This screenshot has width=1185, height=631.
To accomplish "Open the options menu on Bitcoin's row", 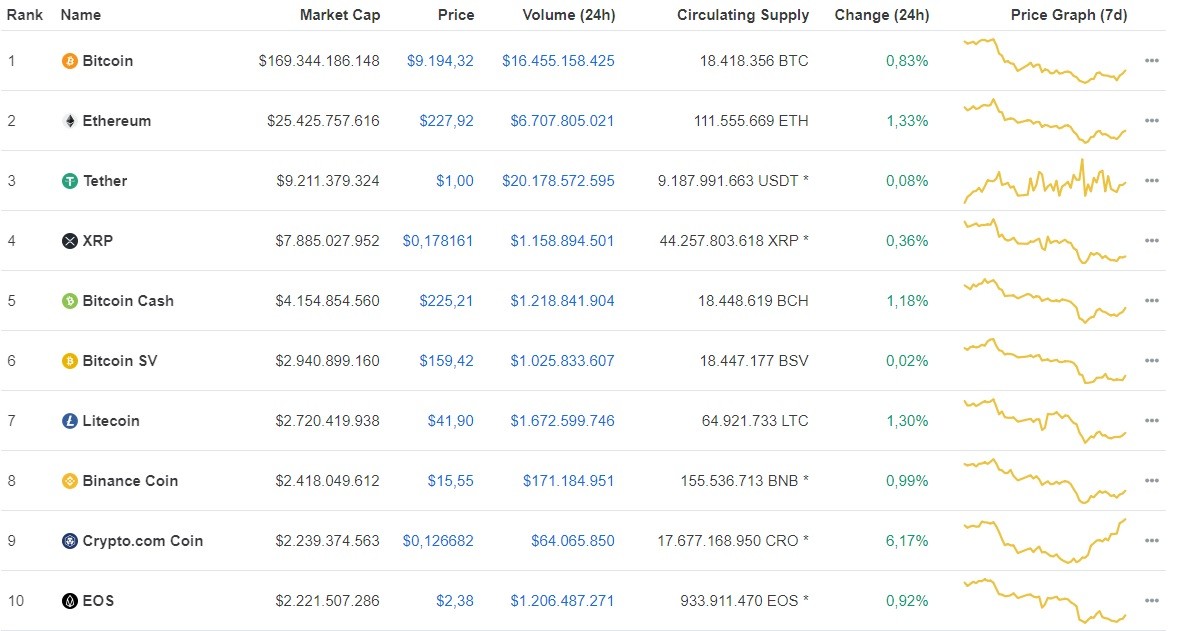I will click(x=1154, y=61).
